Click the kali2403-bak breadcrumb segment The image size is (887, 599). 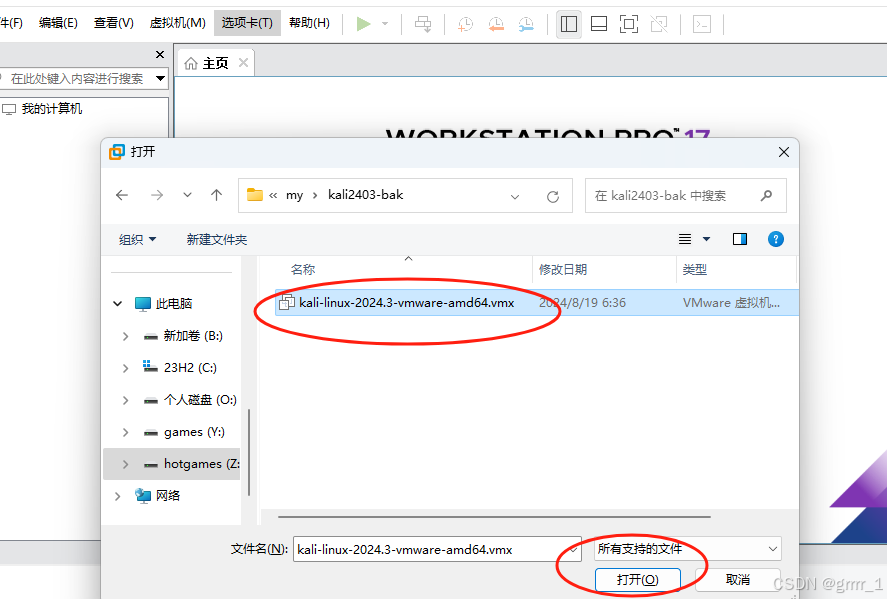click(365, 195)
